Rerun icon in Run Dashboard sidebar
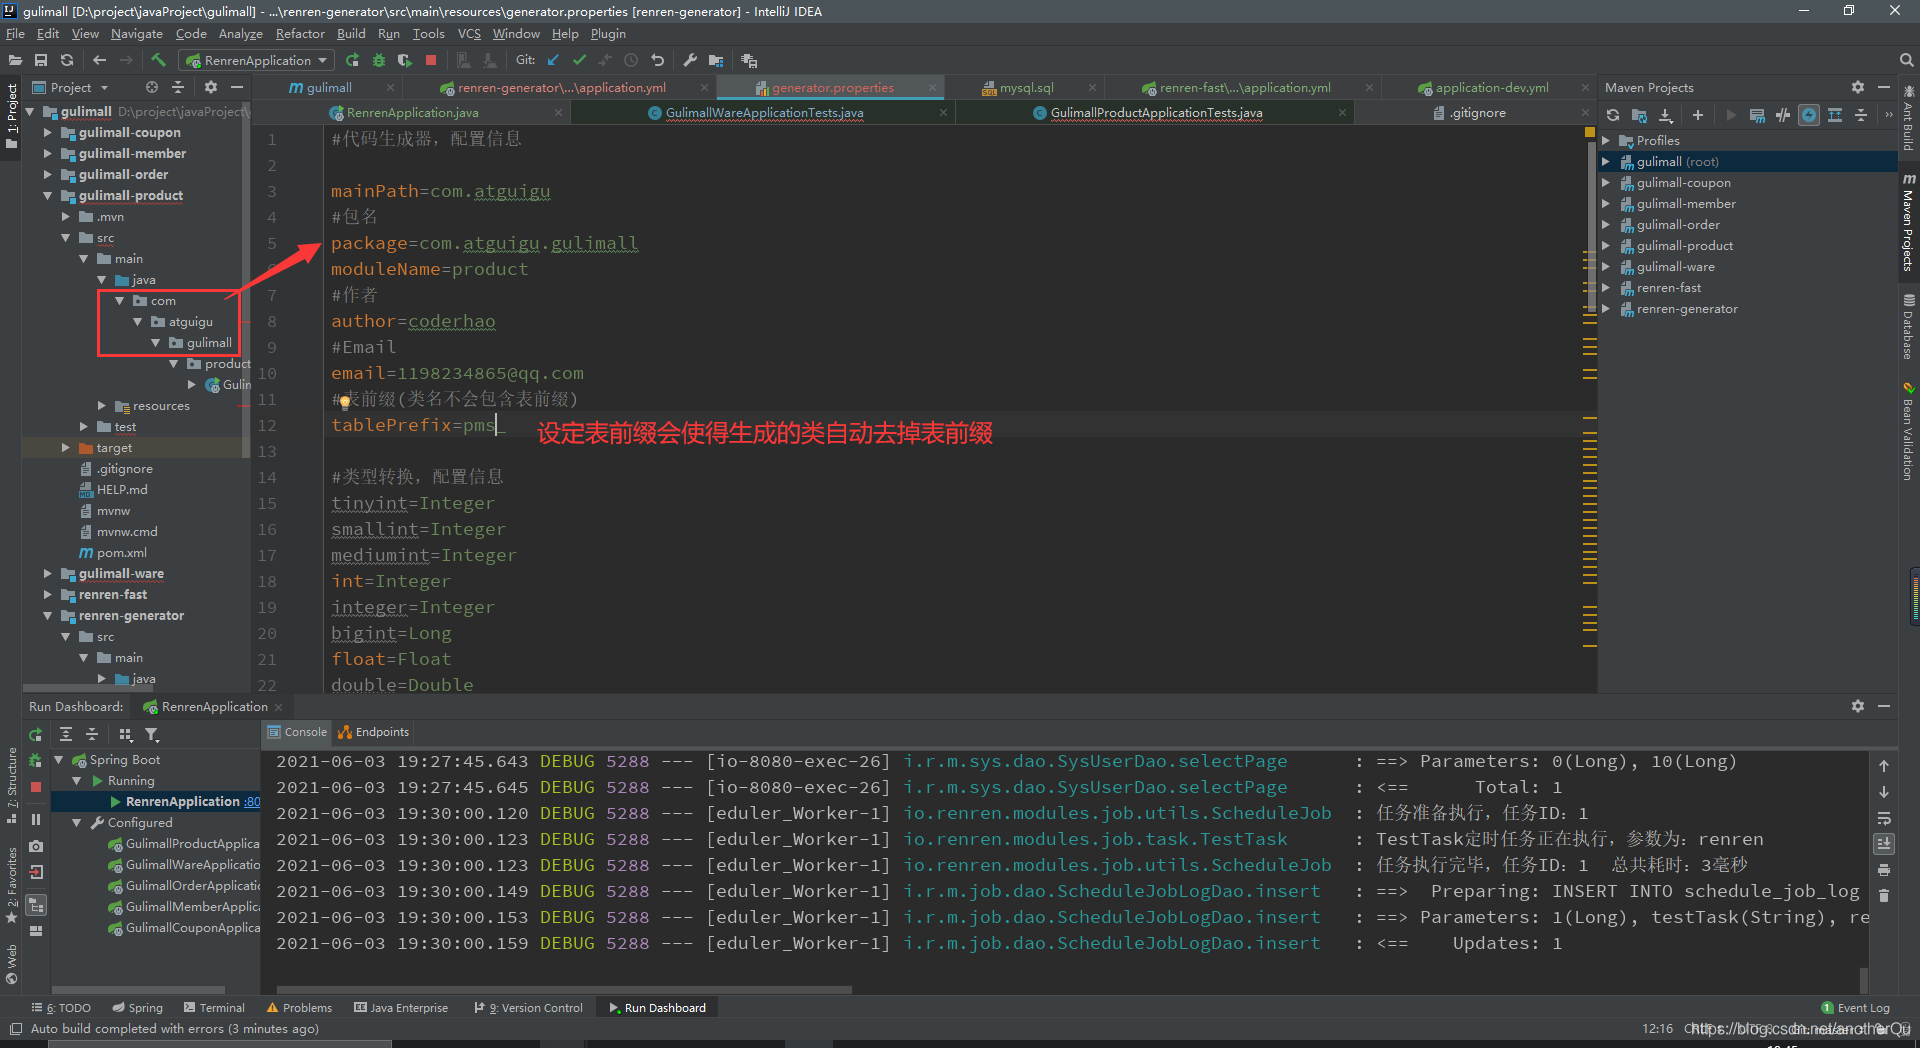 coord(36,734)
